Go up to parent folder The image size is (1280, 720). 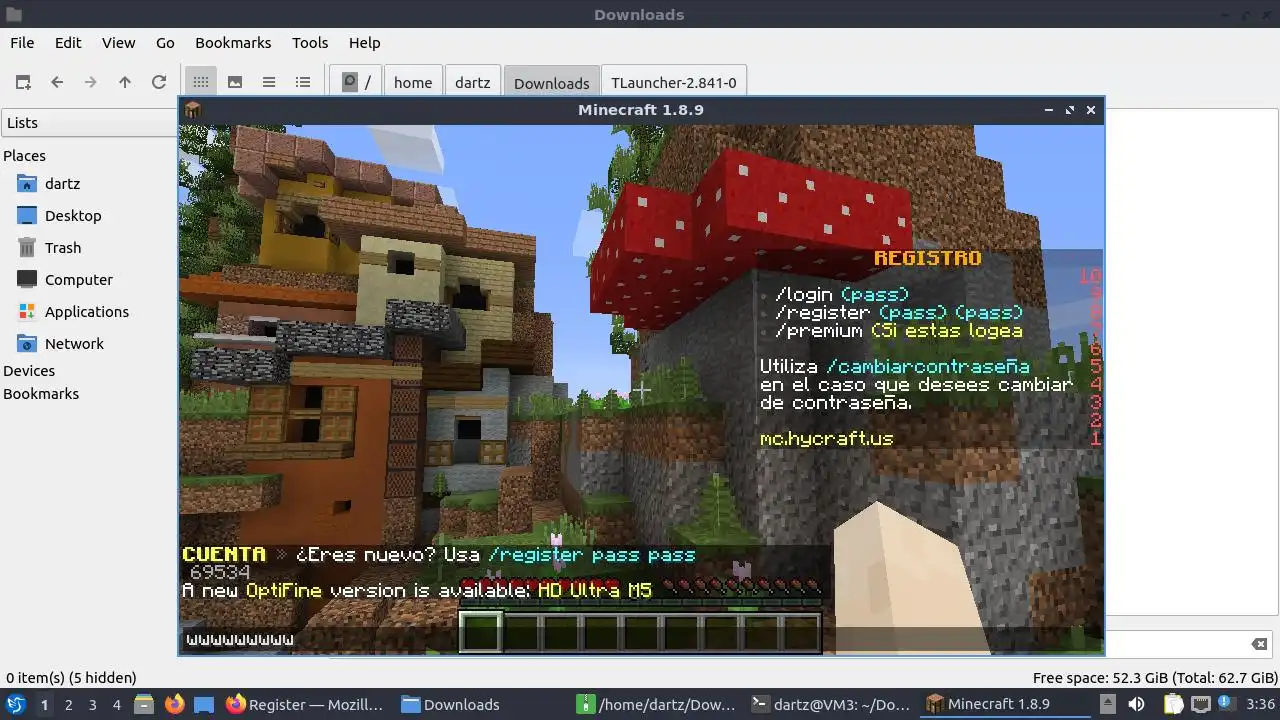click(125, 82)
